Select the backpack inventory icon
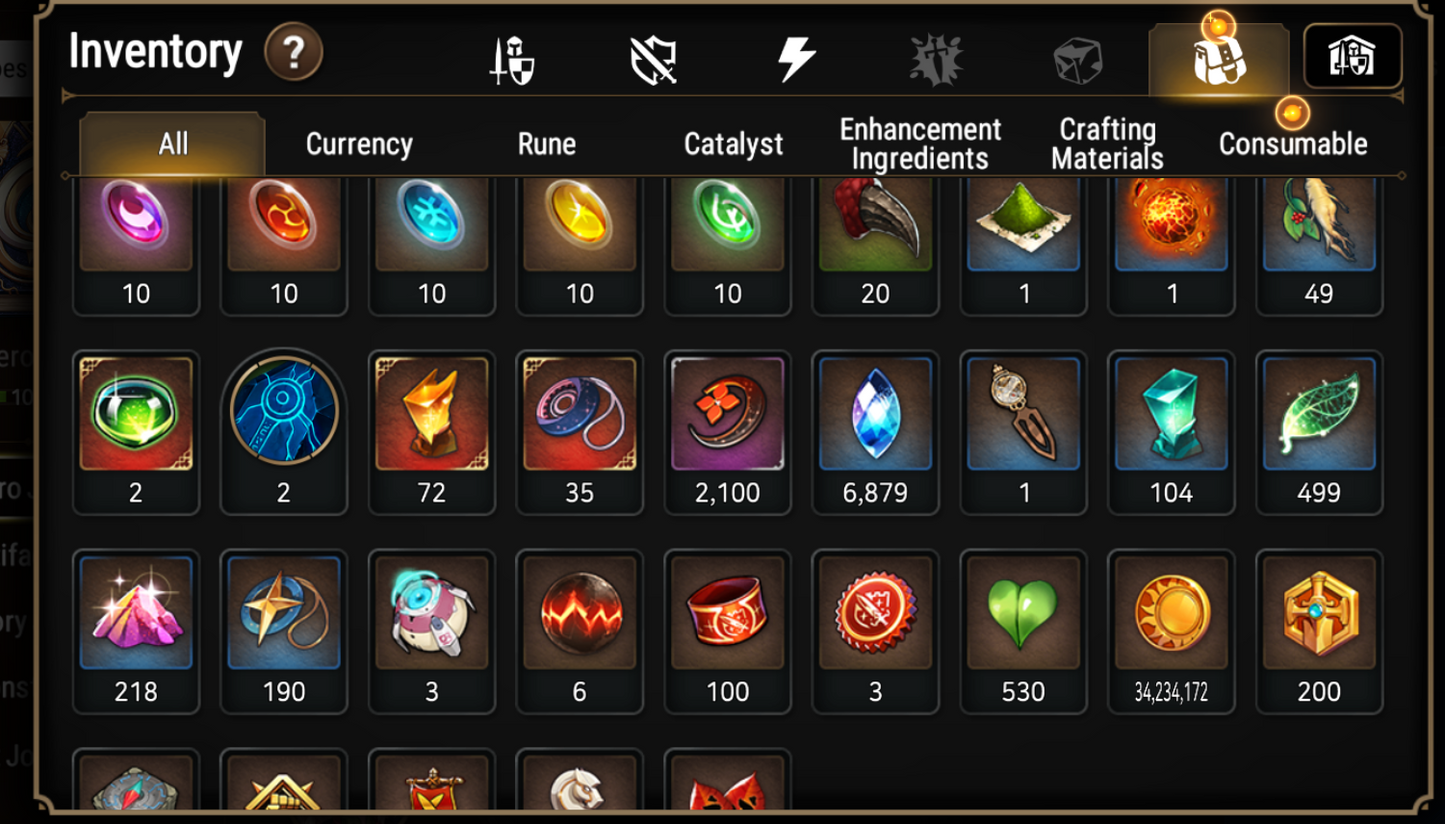 [x=1218, y=59]
